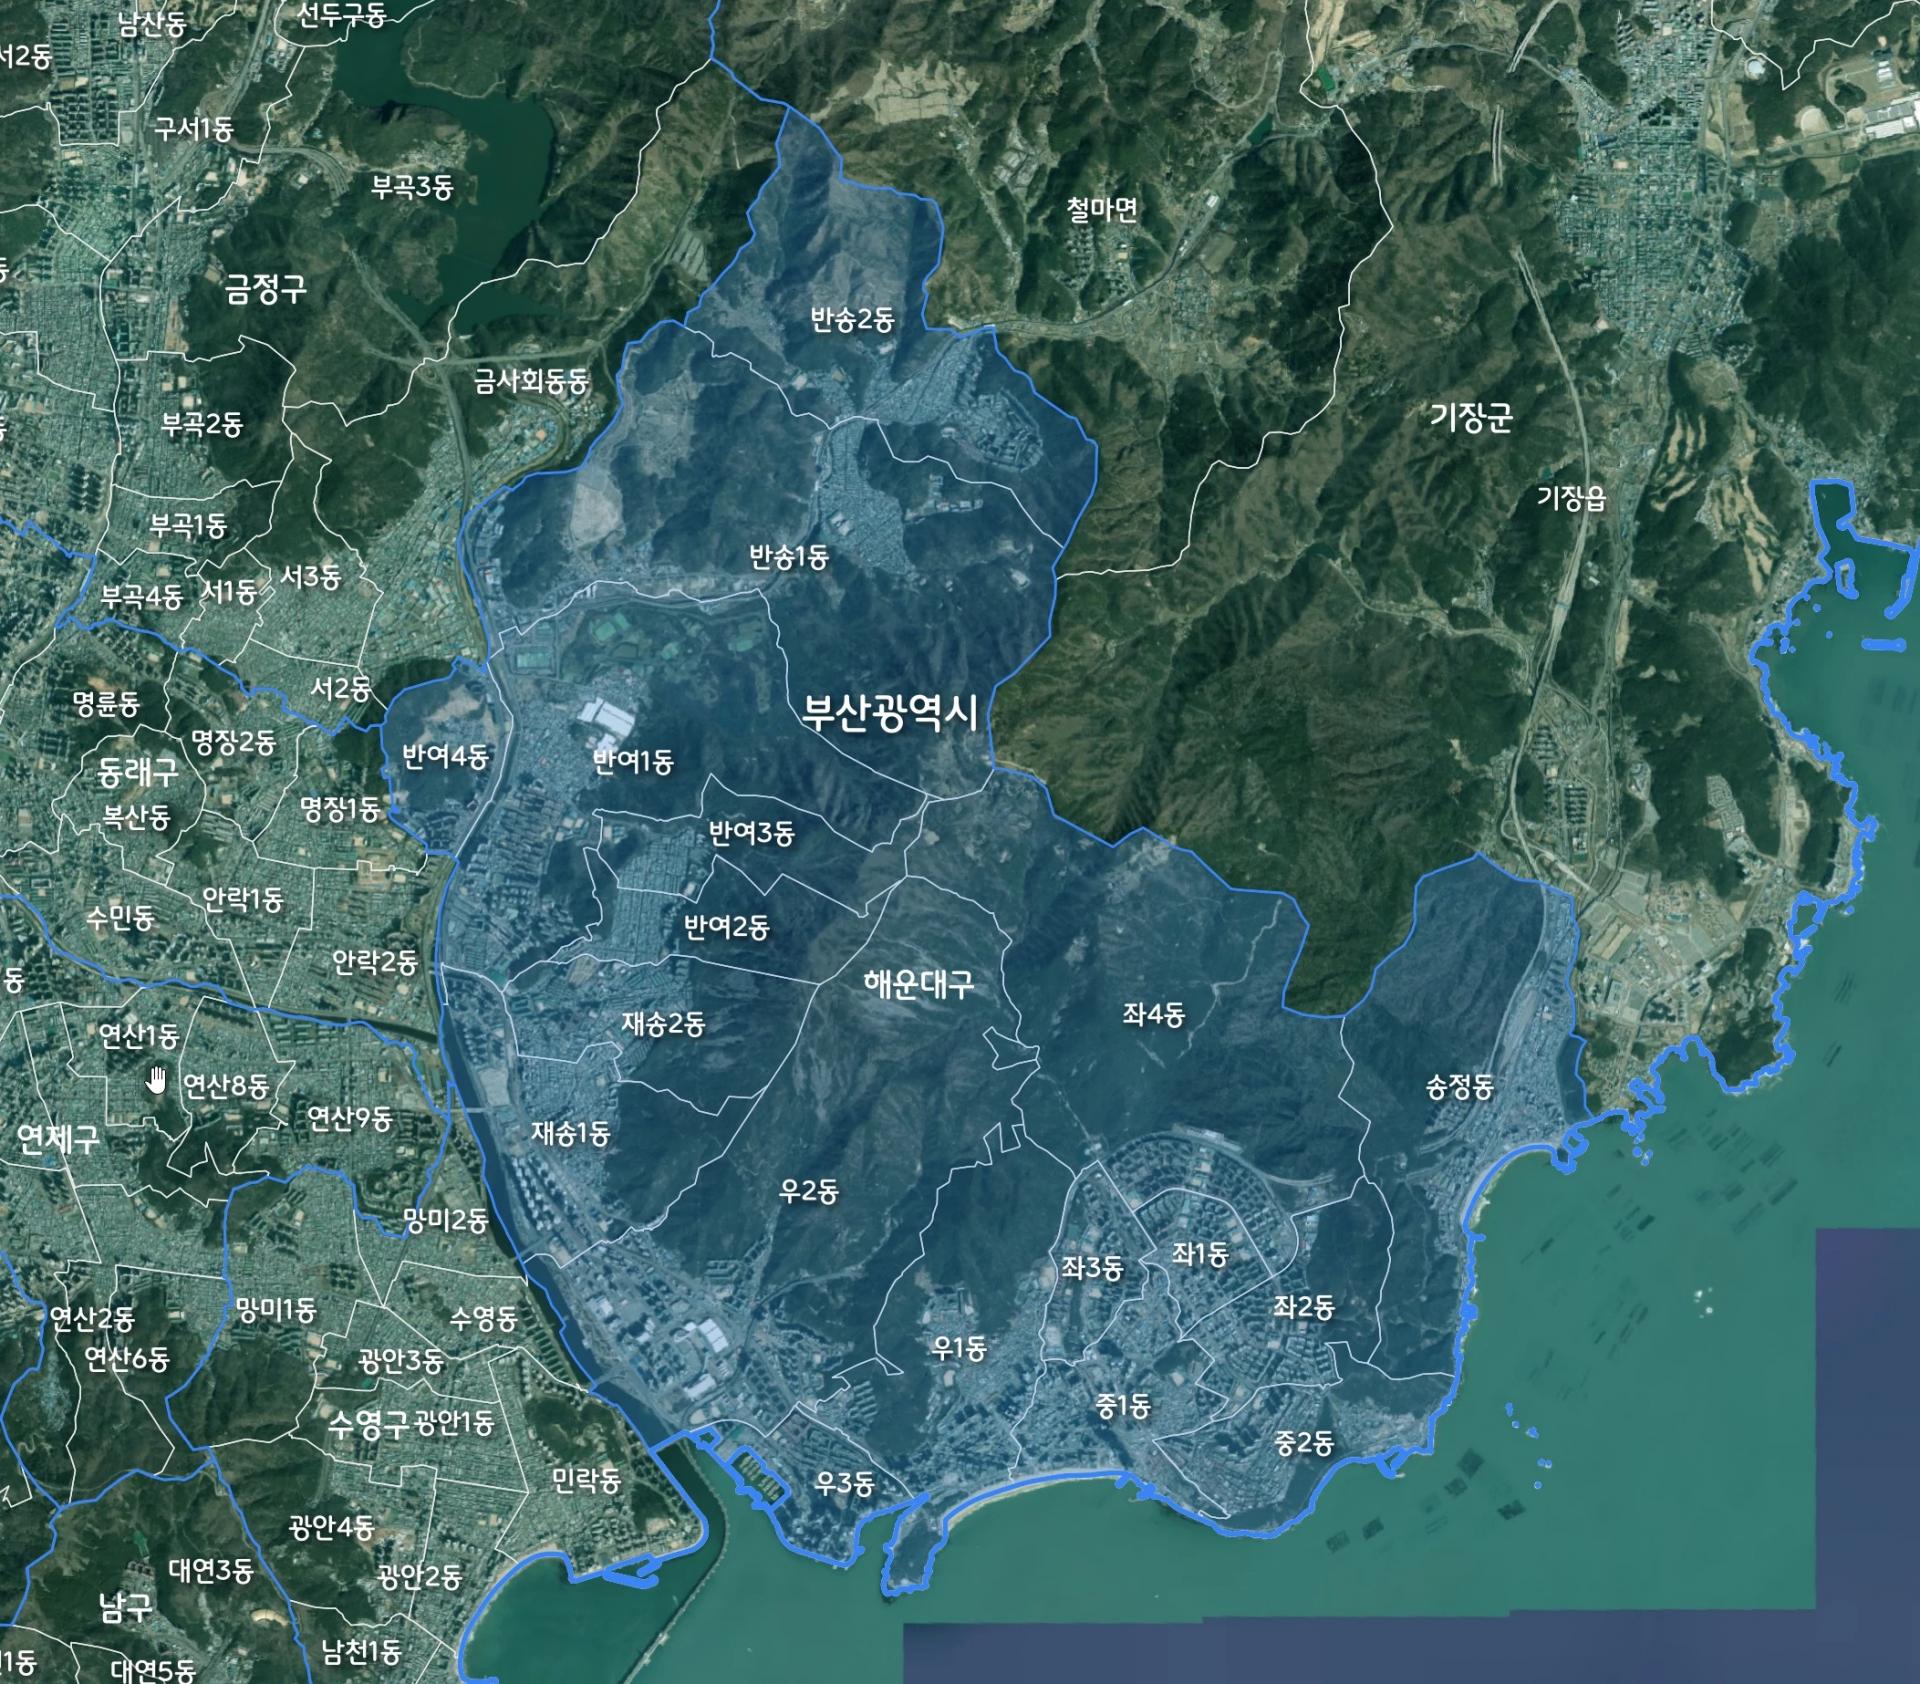Click the 재송1동 map label
The height and width of the screenshot is (1684, 1920).
[570, 1133]
